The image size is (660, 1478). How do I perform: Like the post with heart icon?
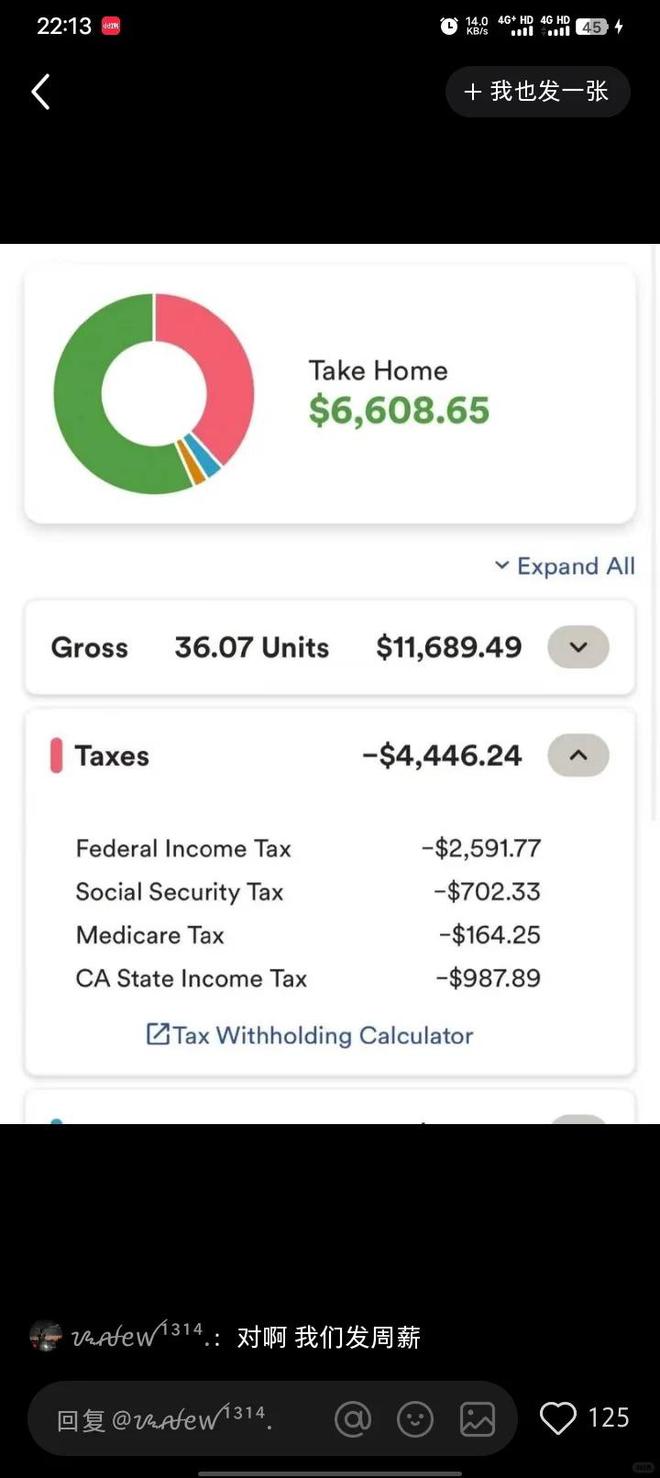click(558, 1418)
